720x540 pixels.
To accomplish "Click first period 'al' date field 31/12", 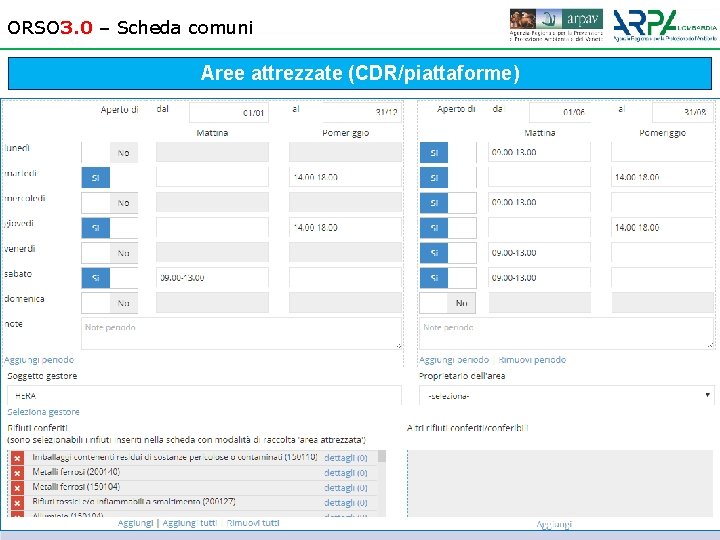I will coord(362,112).
